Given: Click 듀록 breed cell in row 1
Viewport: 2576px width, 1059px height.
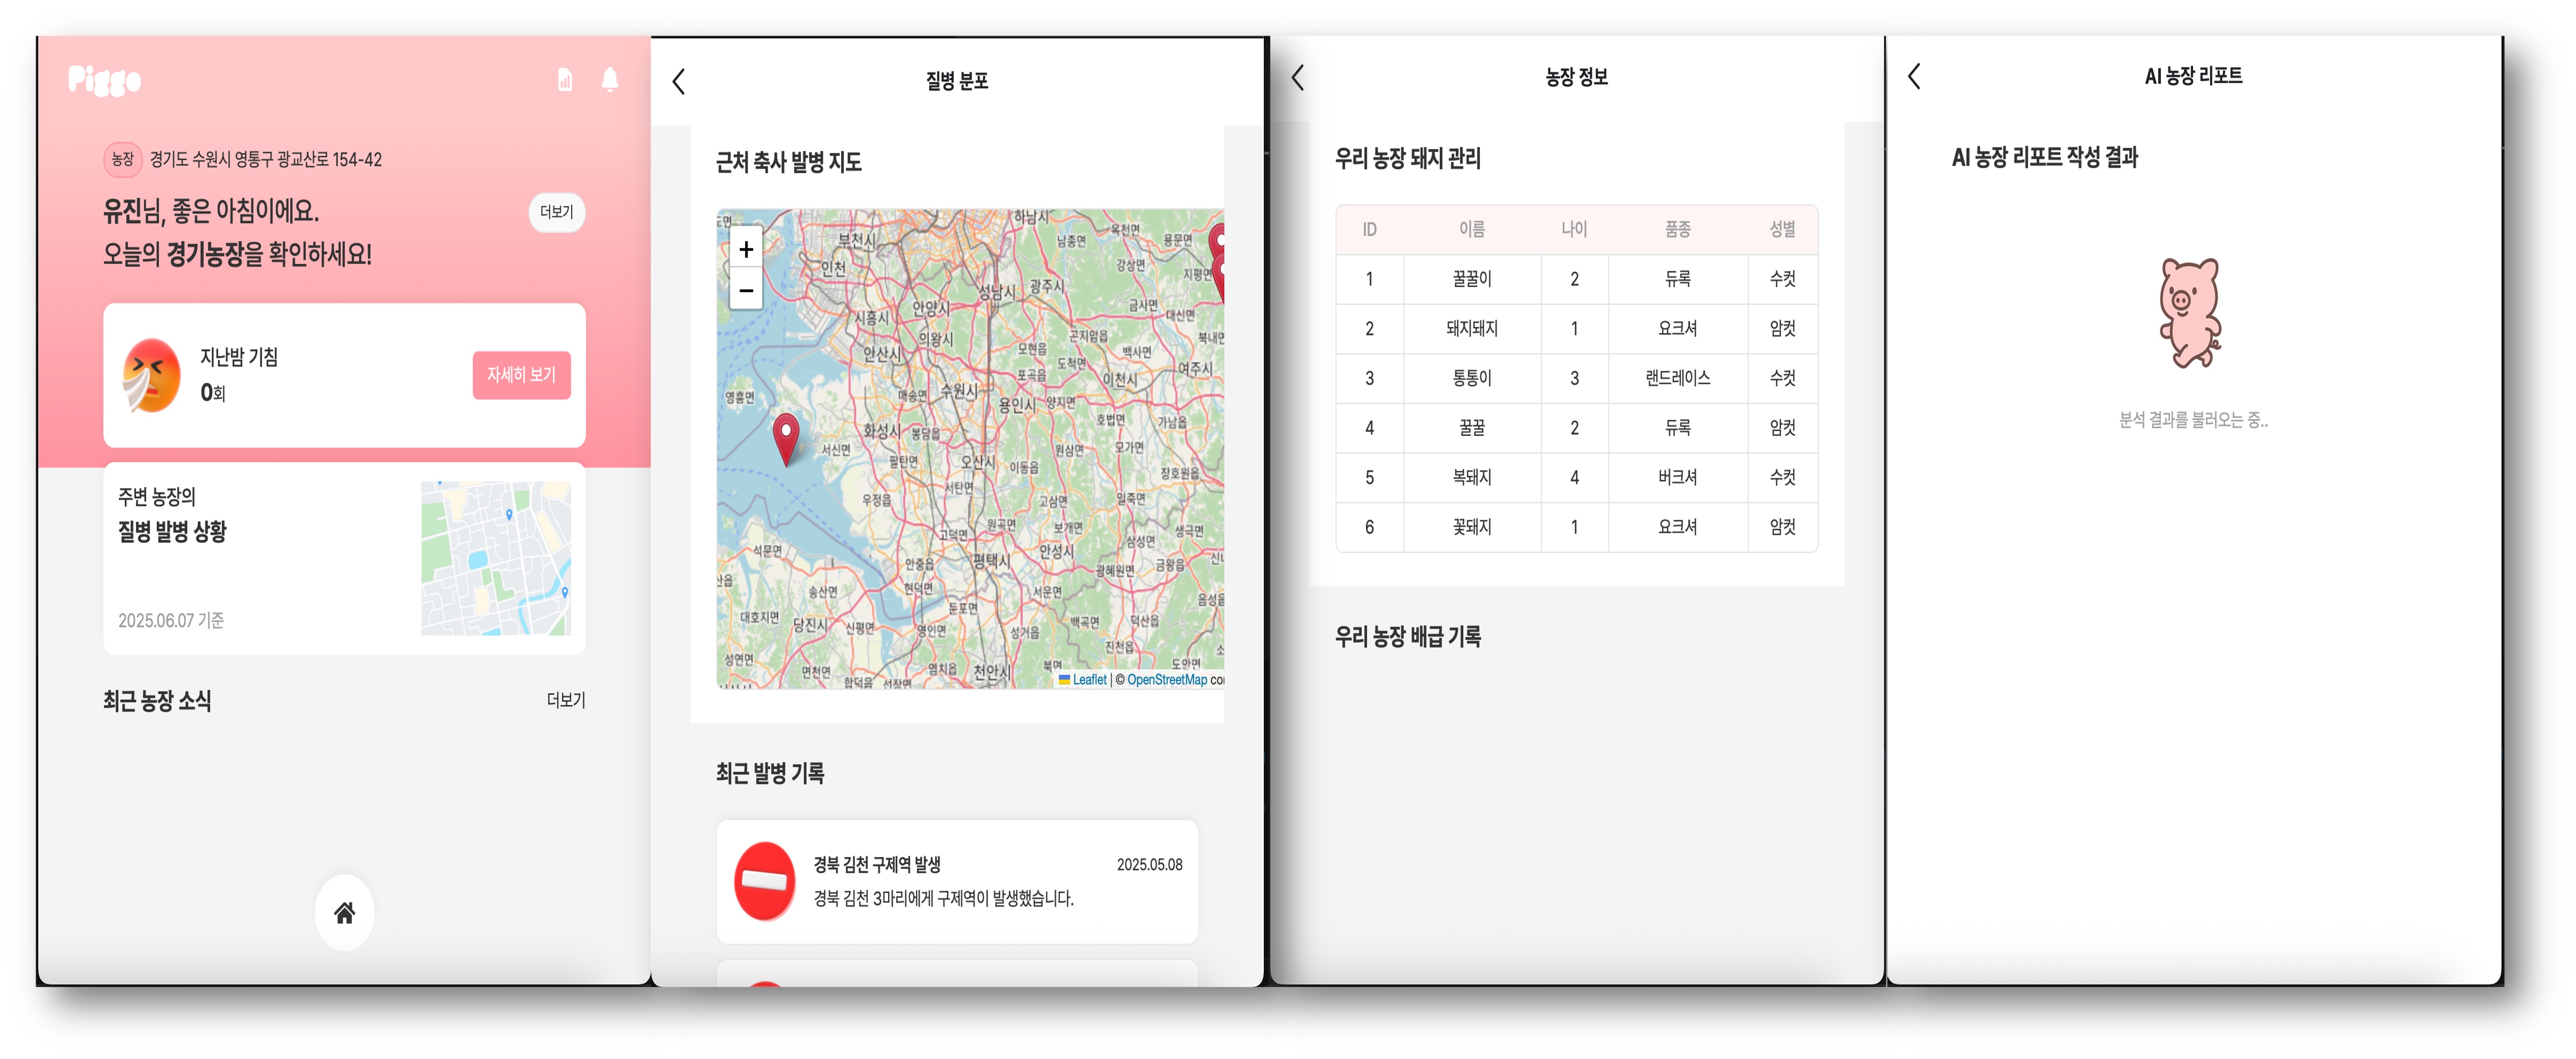Looking at the screenshot, I should 1678,279.
